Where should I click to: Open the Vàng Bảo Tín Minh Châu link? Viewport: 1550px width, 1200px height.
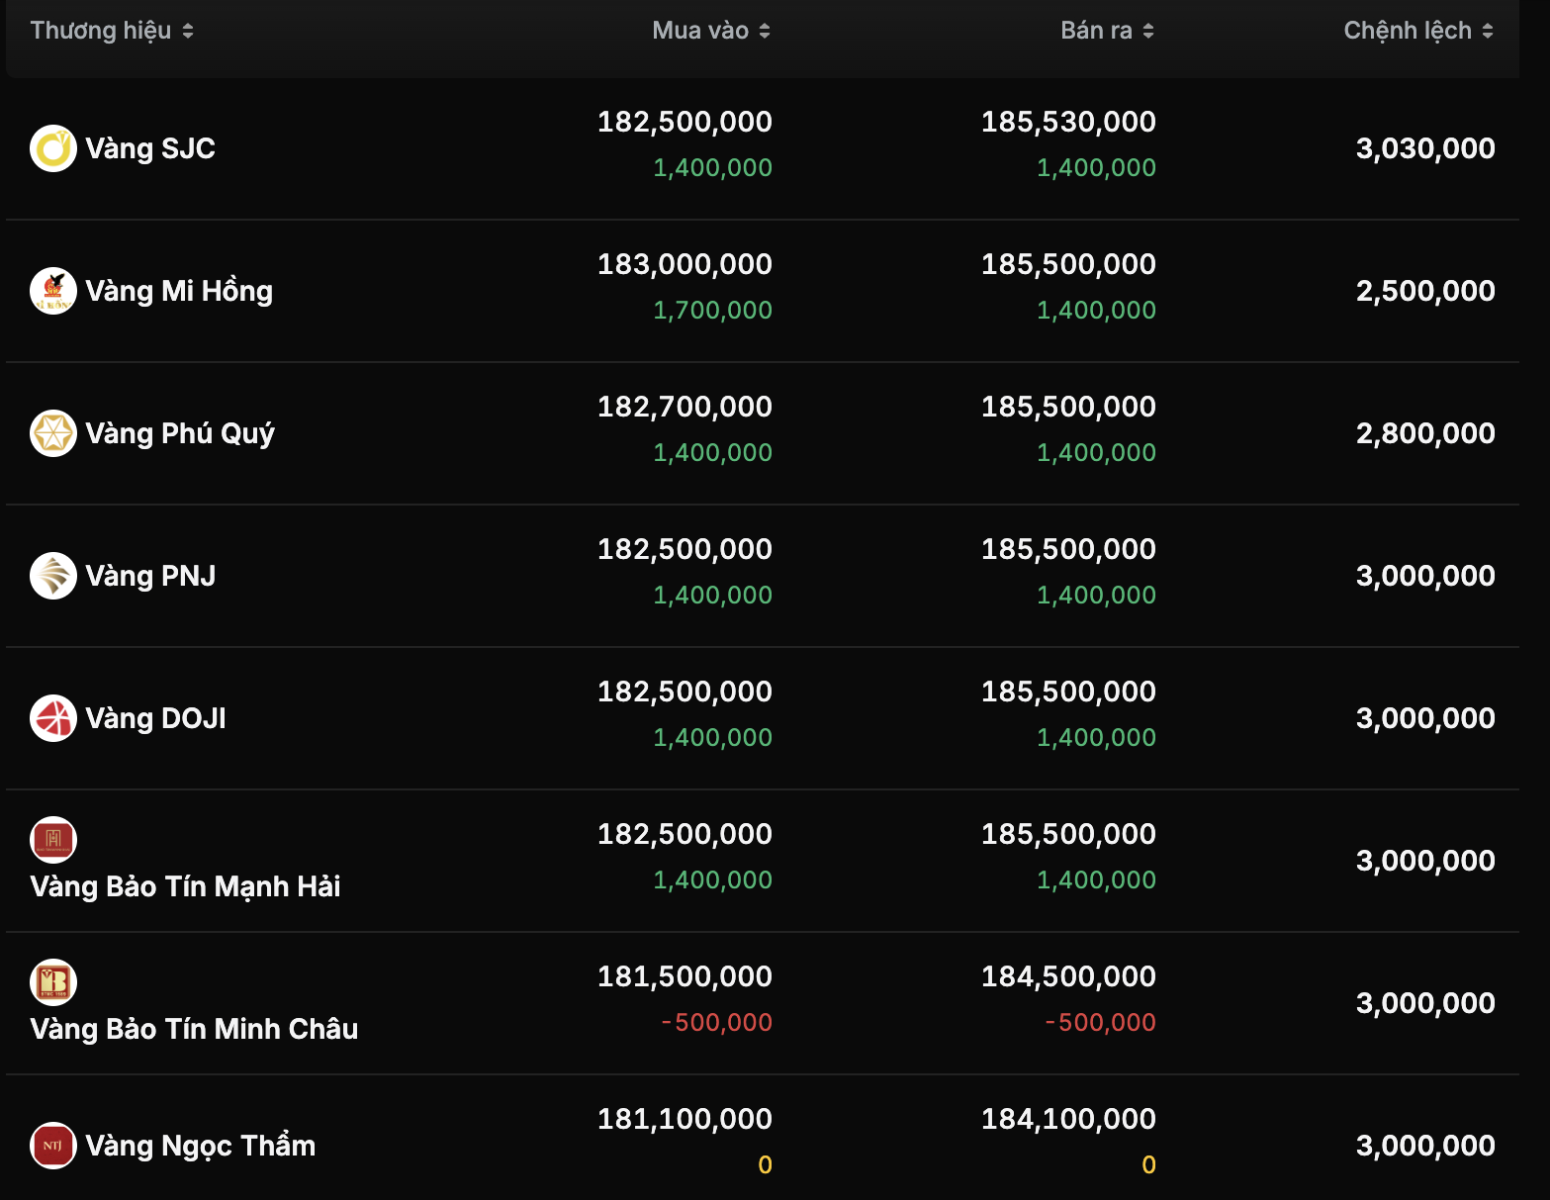click(194, 1029)
